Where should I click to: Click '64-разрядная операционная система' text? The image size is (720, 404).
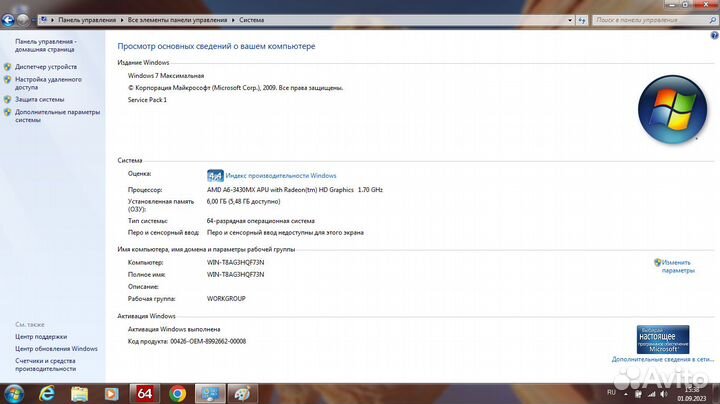click(260, 221)
